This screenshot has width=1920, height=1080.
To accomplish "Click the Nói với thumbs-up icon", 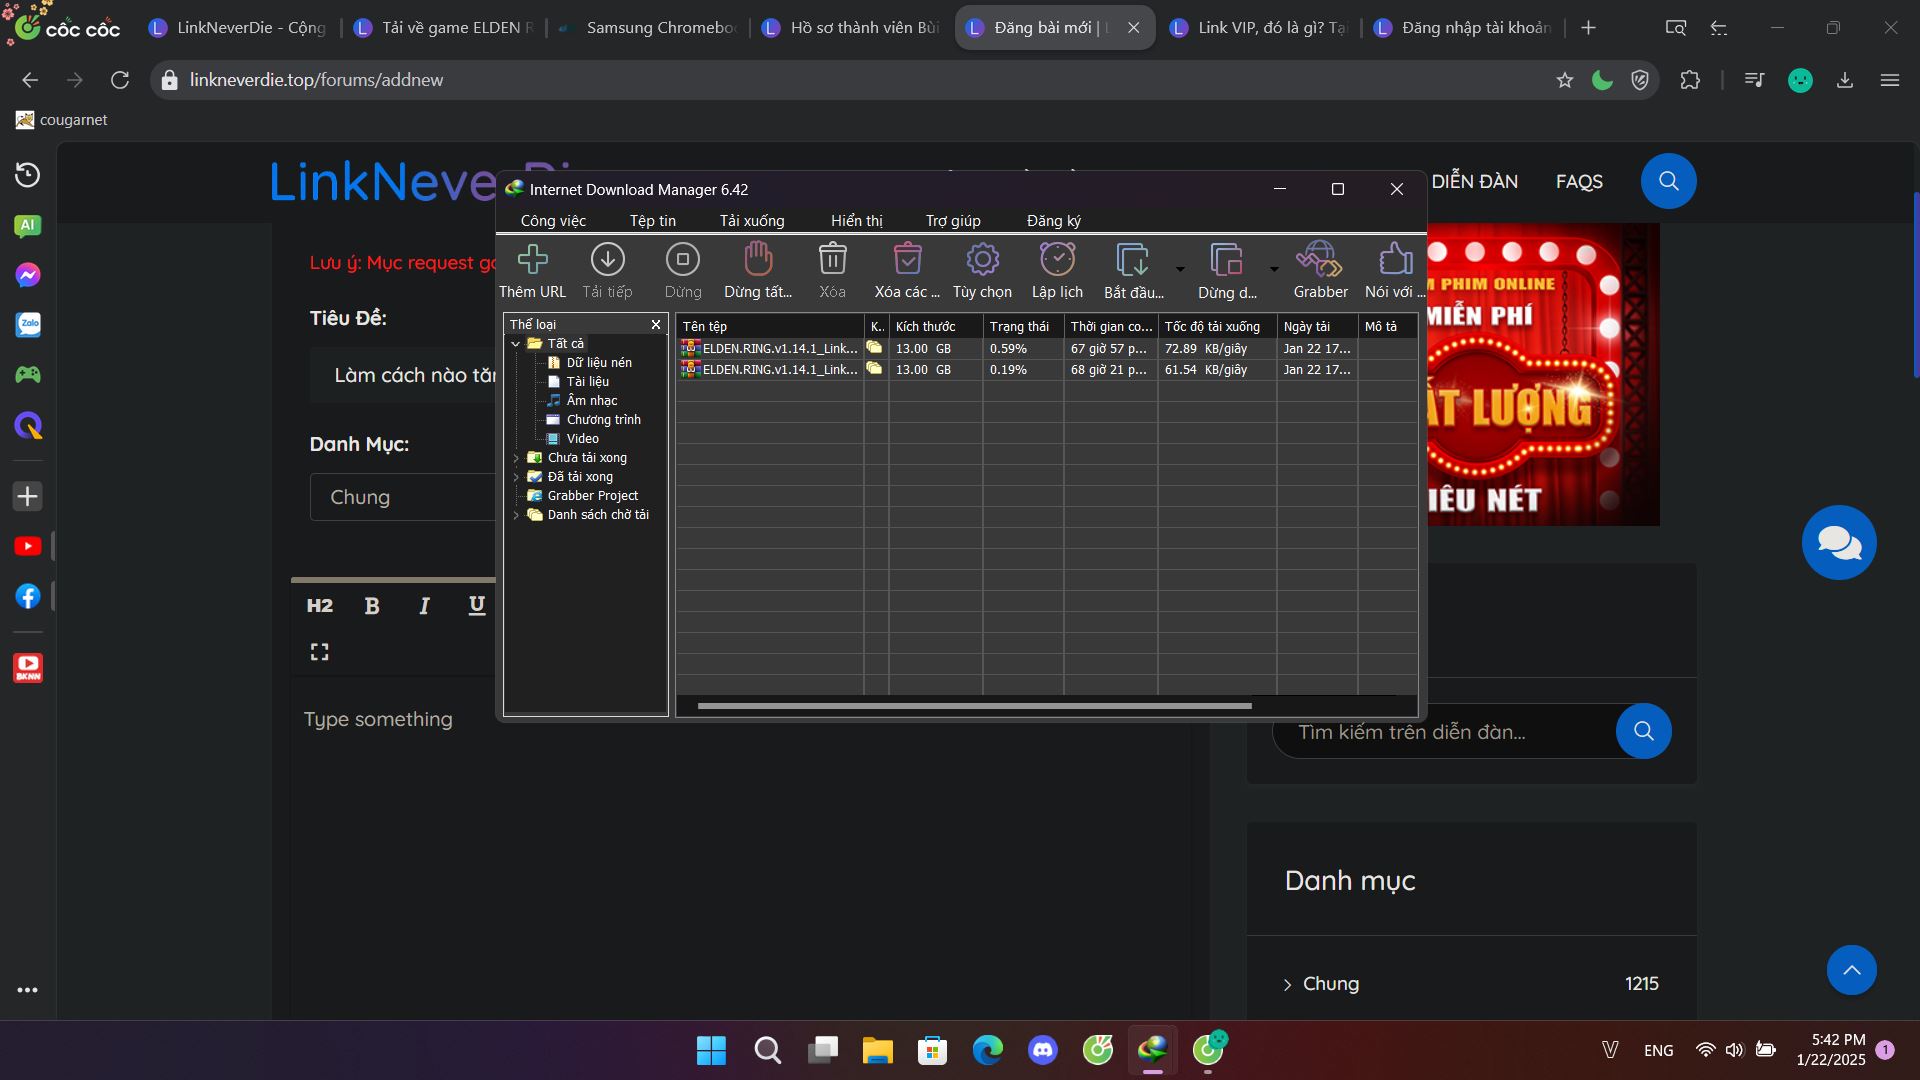I will (1394, 260).
